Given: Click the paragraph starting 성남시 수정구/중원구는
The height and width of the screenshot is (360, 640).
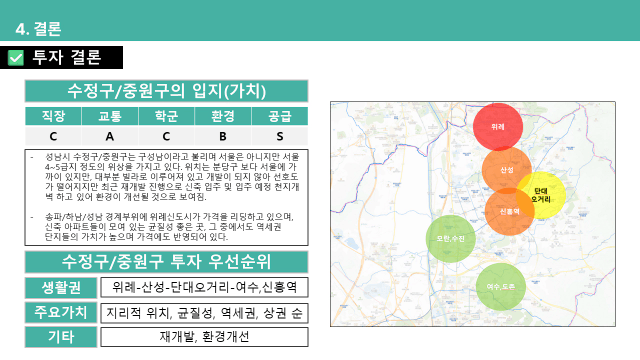Looking at the screenshot, I should [x=171, y=177].
